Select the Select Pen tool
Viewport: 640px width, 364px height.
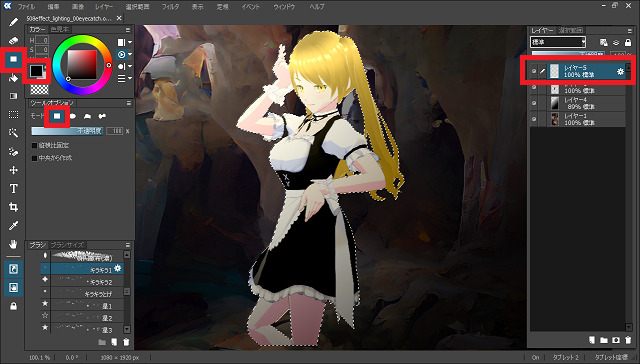pos(13,151)
